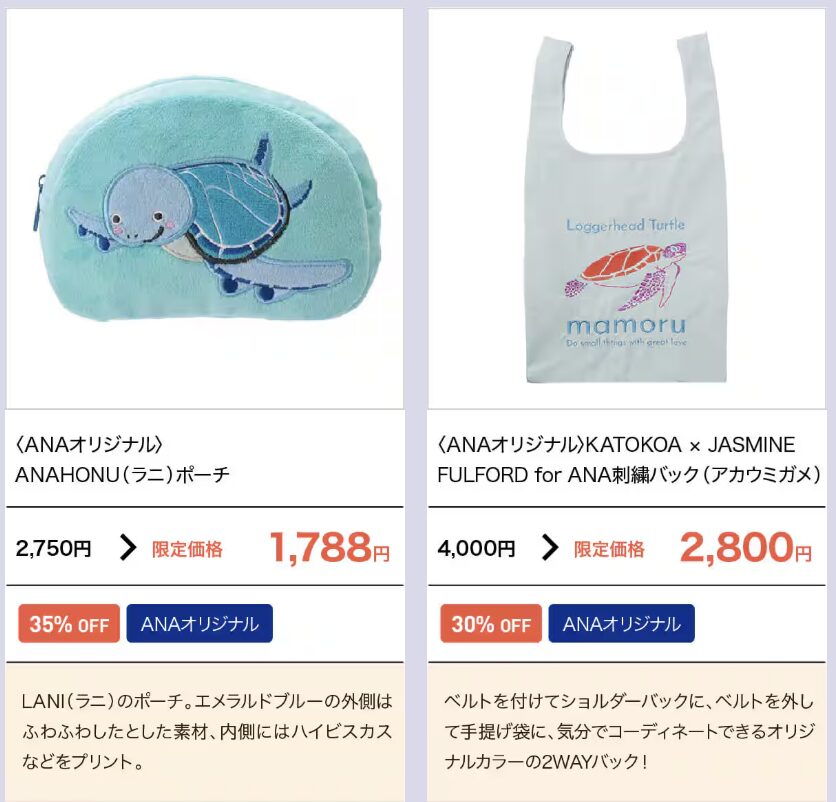Click the original price 4,000円

[x=476, y=548]
